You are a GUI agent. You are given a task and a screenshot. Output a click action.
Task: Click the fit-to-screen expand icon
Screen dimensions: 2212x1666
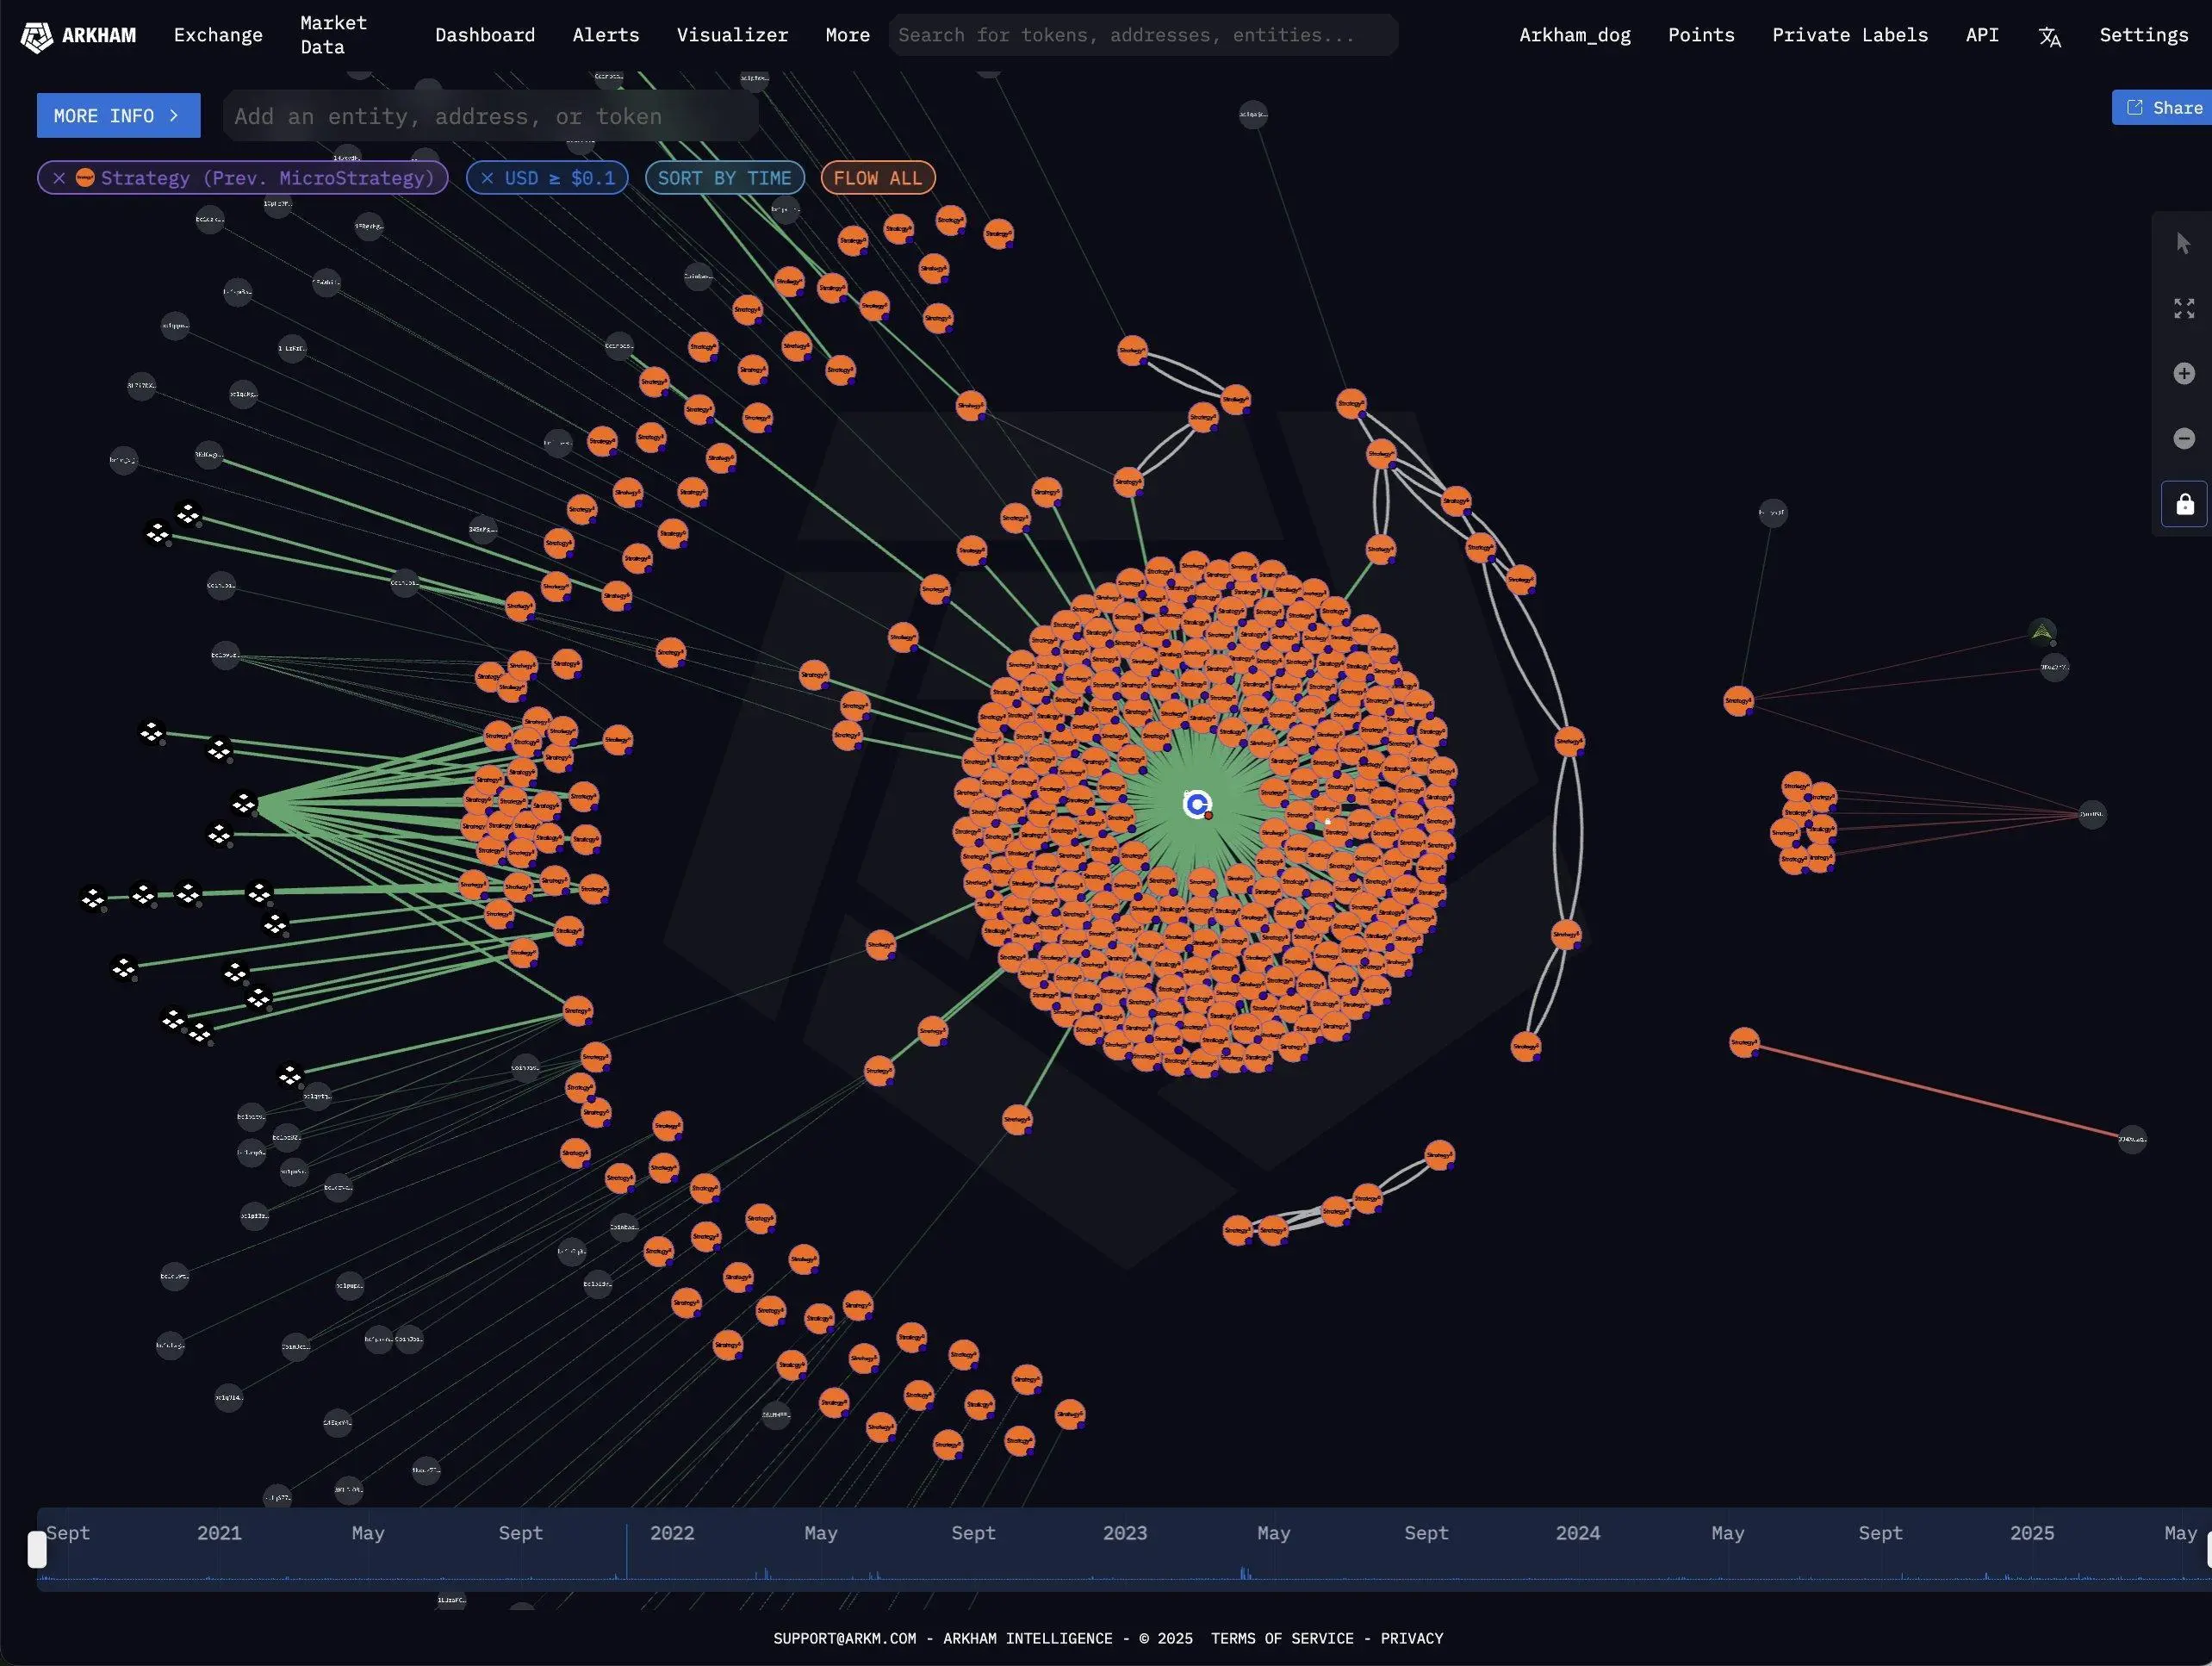pos(2183,308)
